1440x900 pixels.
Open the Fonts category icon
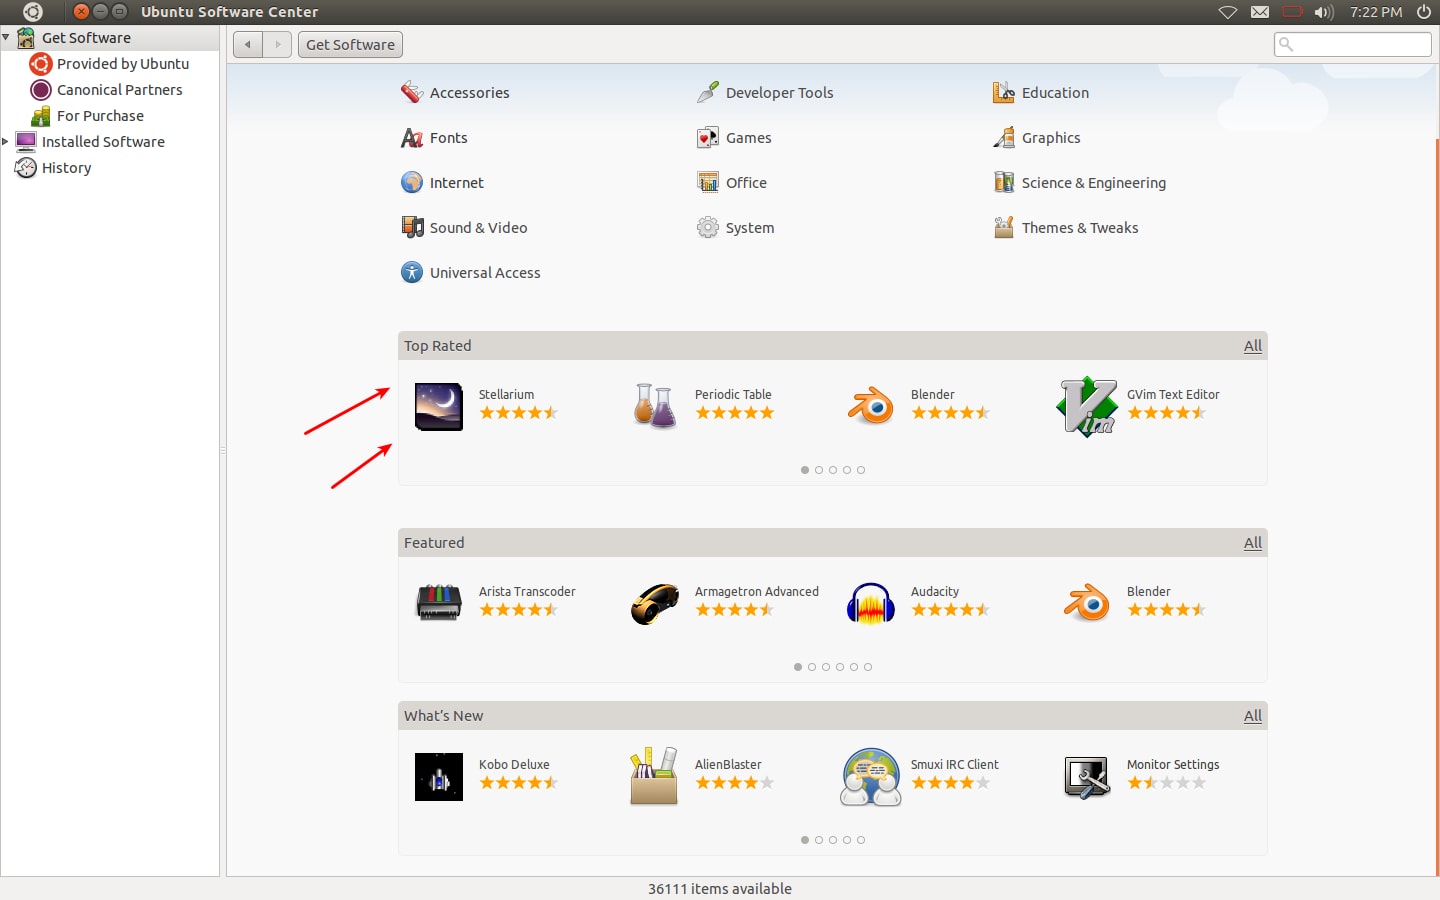click(x=412, y=137)
